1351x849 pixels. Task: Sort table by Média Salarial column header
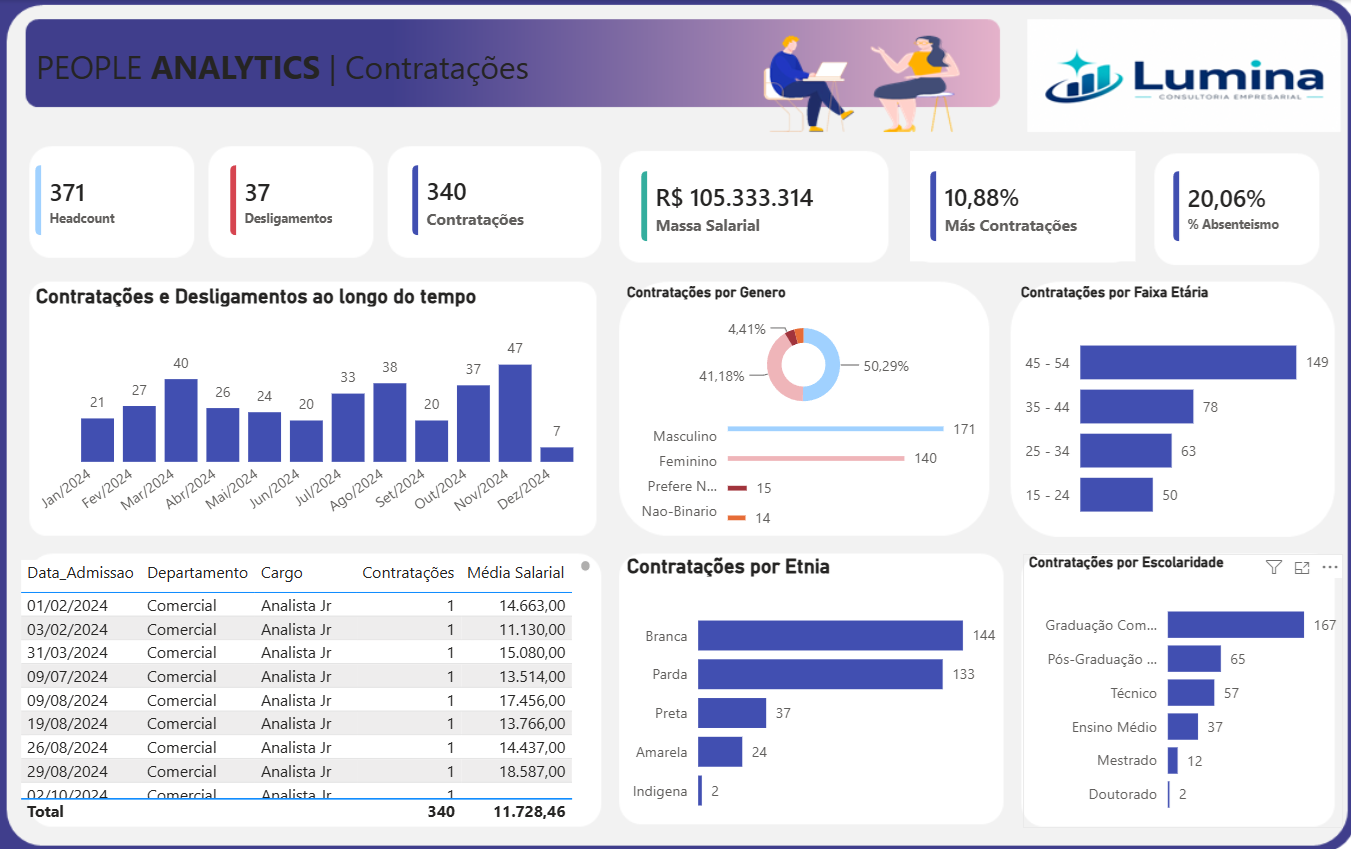click(x=515, y=573)
